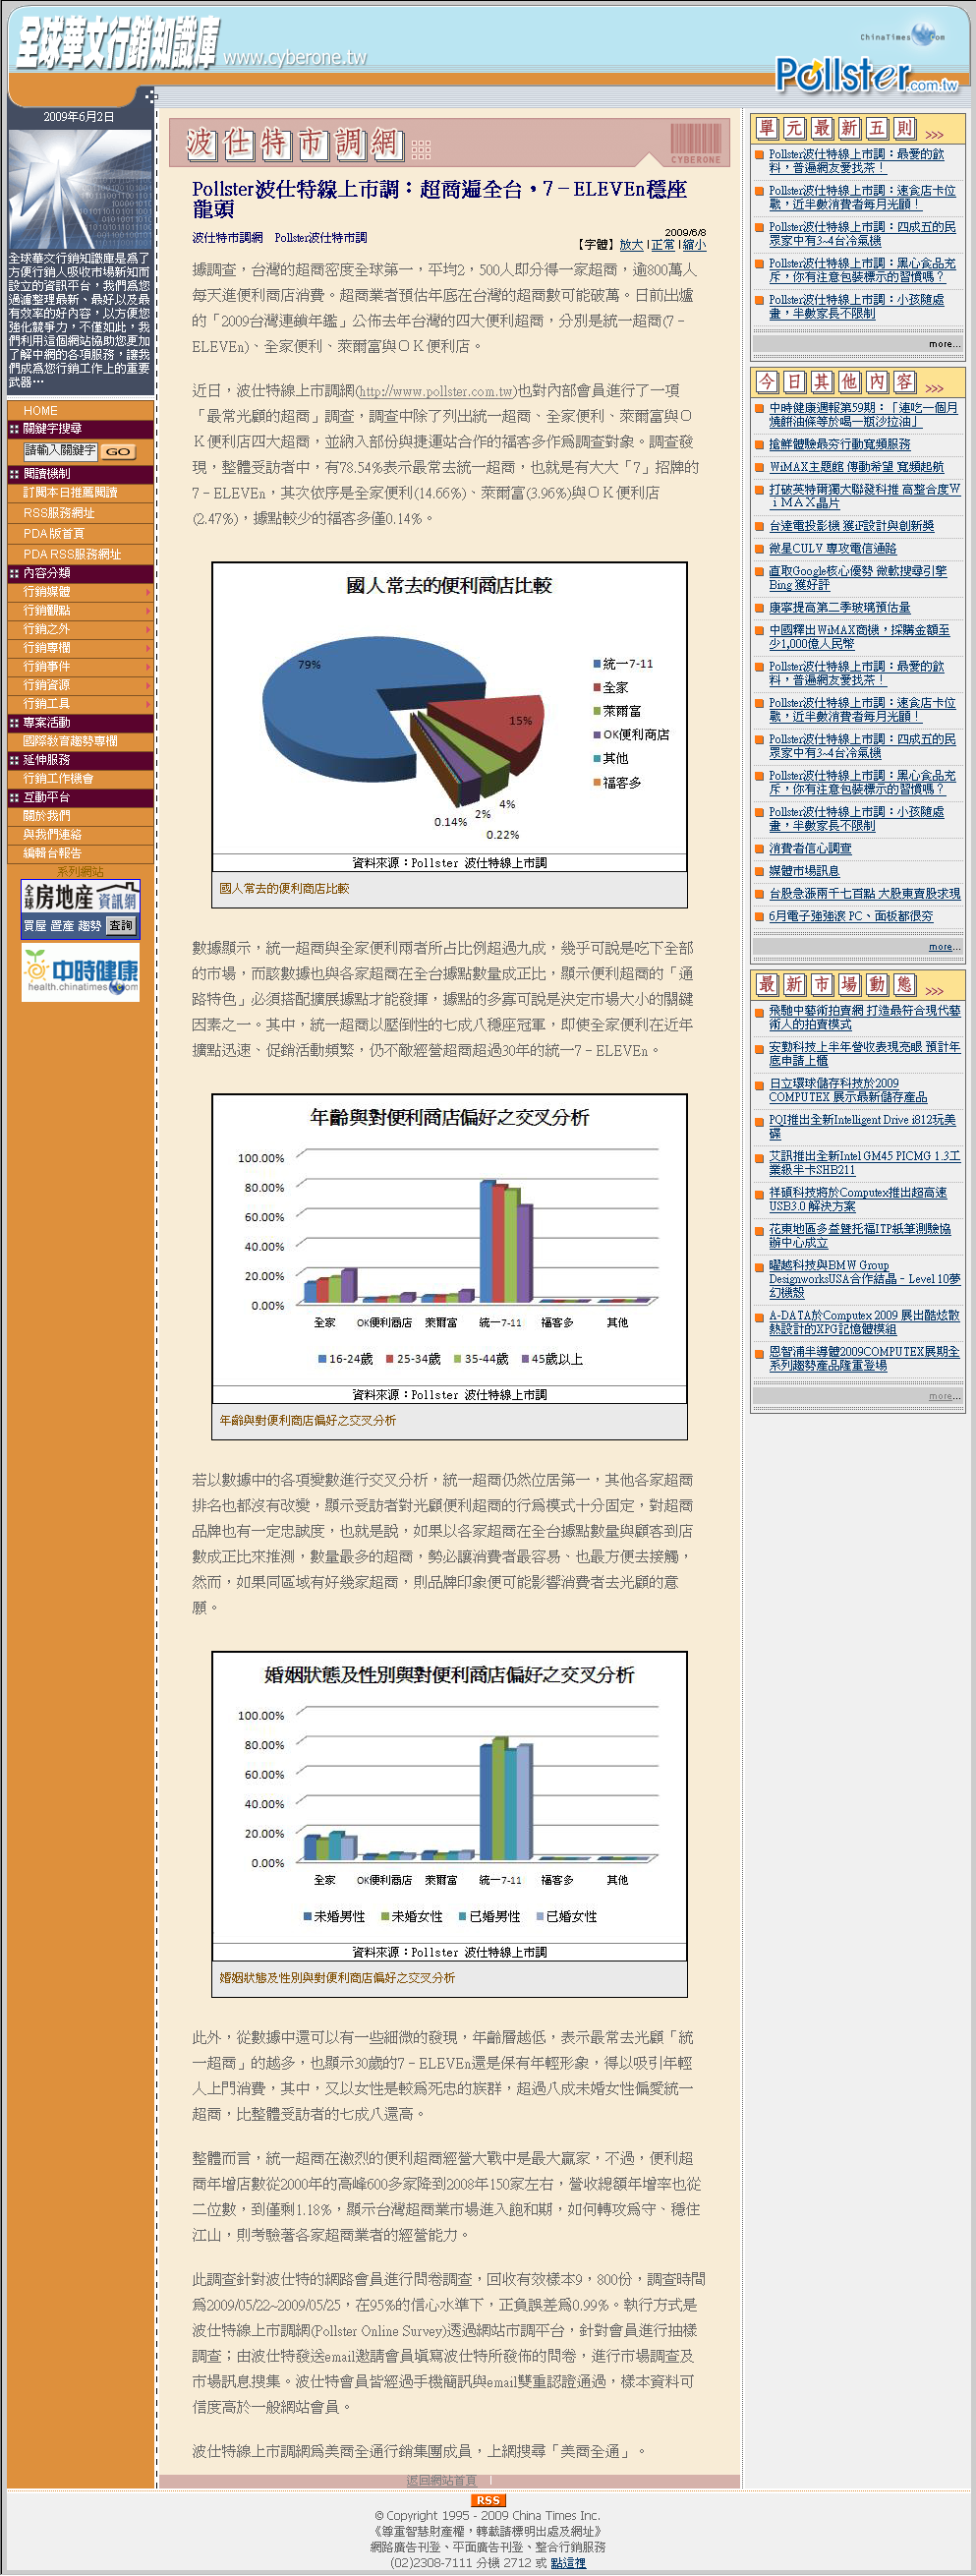Open the 房地產資訊網 banner

coord(80,908)
